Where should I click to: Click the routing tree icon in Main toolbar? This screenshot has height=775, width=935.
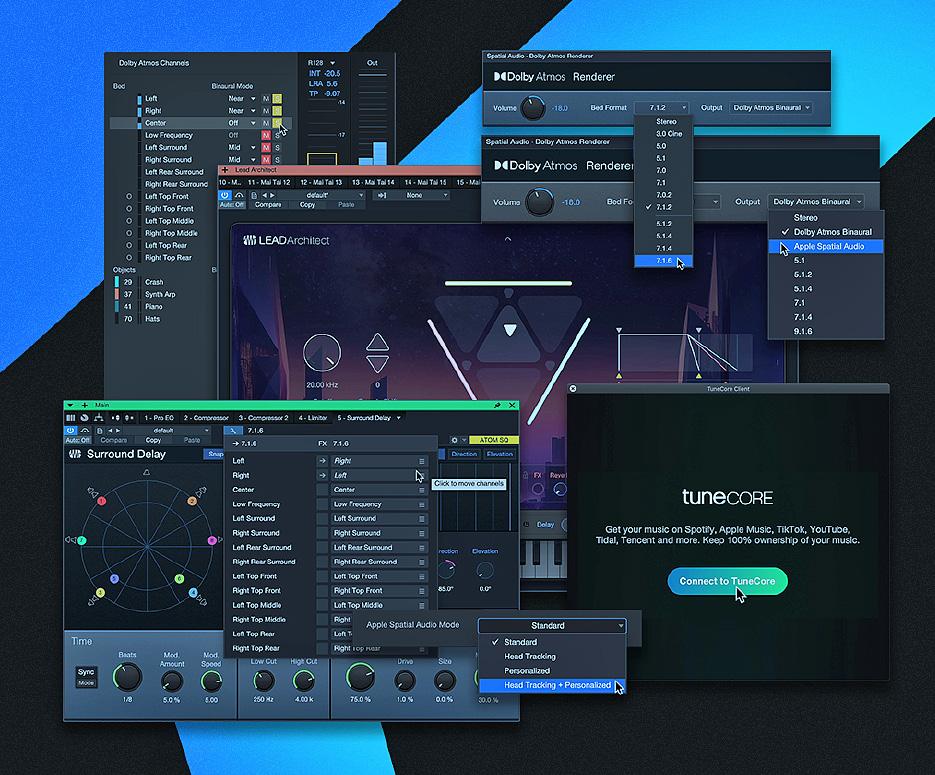pos(99,418)
